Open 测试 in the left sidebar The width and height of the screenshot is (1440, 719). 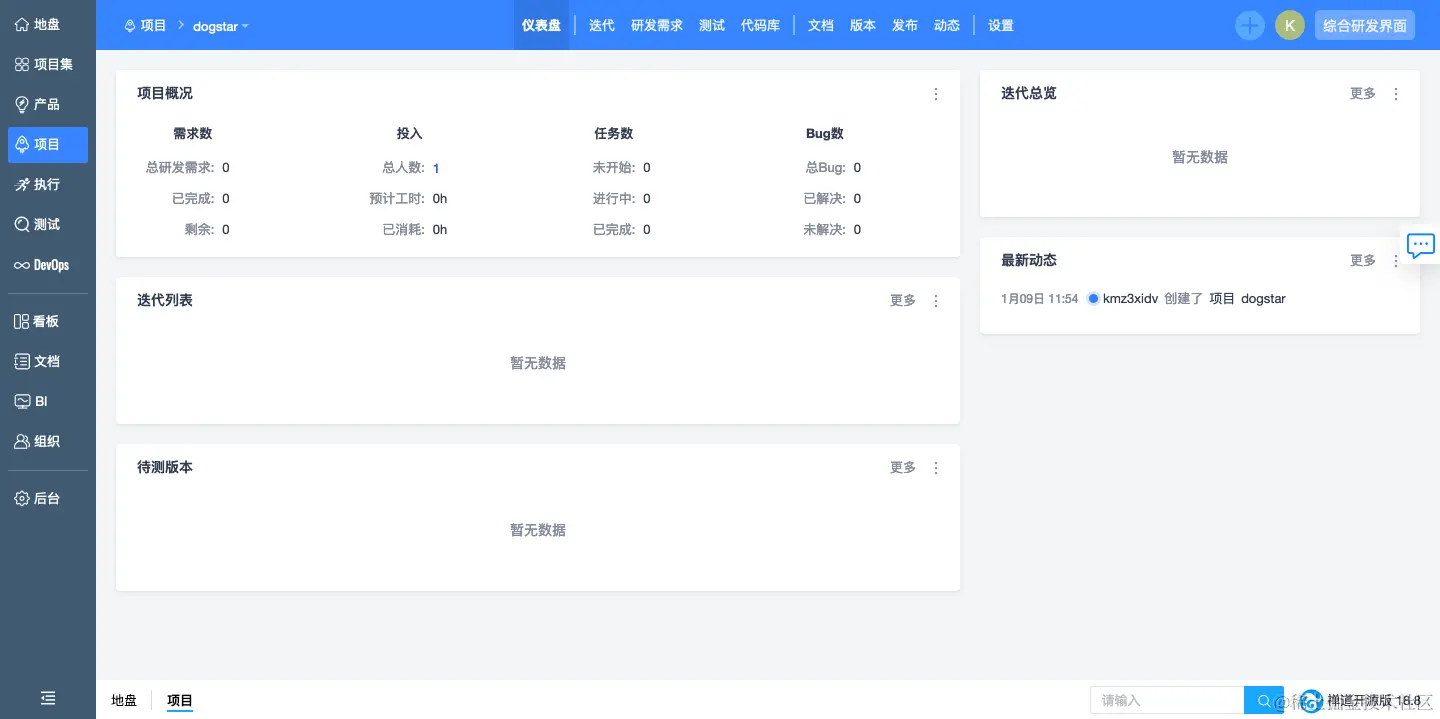(x=47, y=224)
